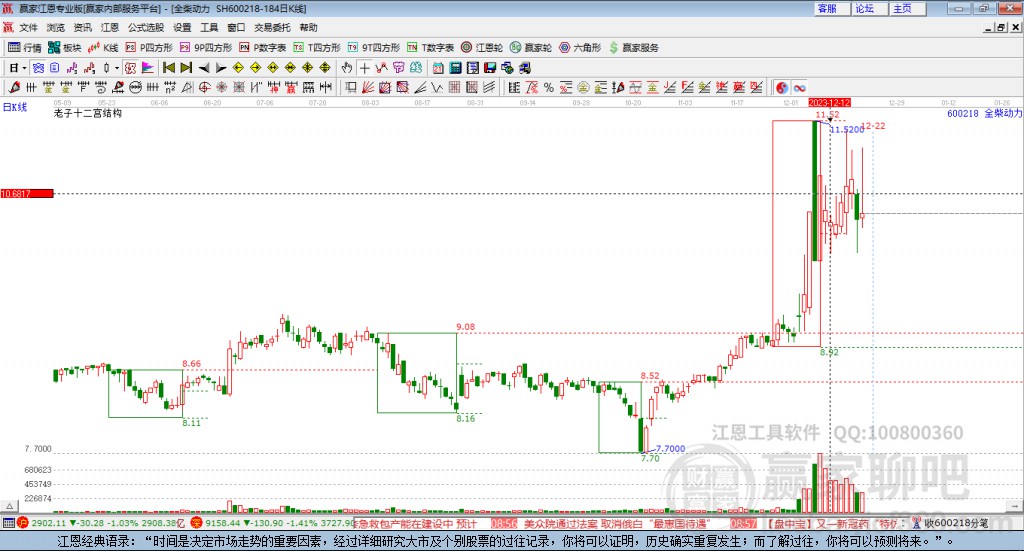Open the calendar icon in toolbar

438,68
